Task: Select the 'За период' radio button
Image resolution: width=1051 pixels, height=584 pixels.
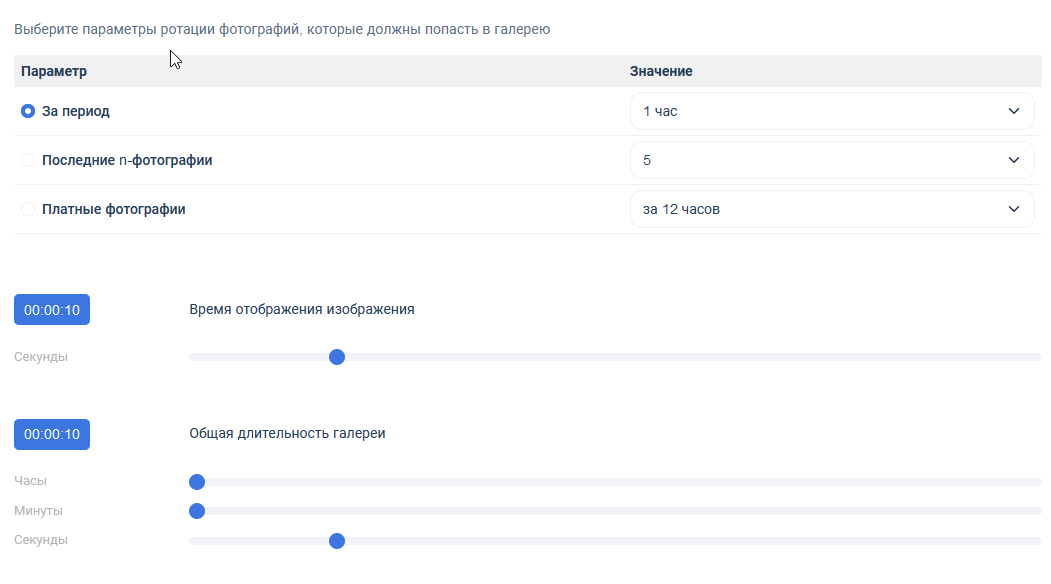Action: (x=28, y=111)
